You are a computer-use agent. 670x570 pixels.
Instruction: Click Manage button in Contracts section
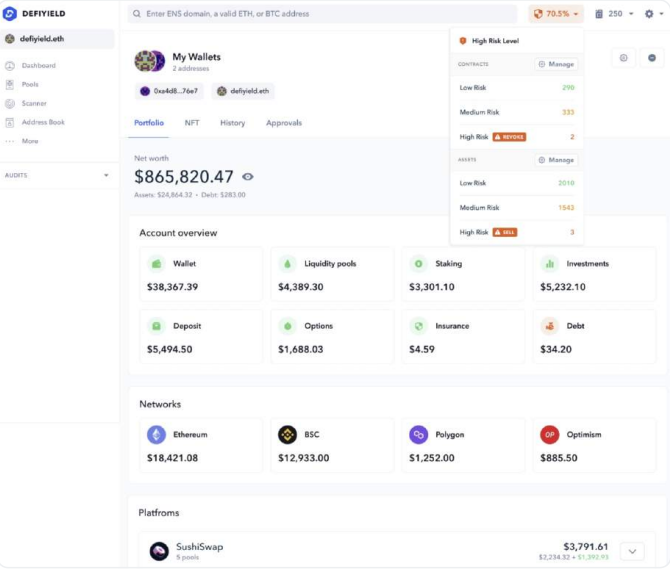click(x=557, y=64)
